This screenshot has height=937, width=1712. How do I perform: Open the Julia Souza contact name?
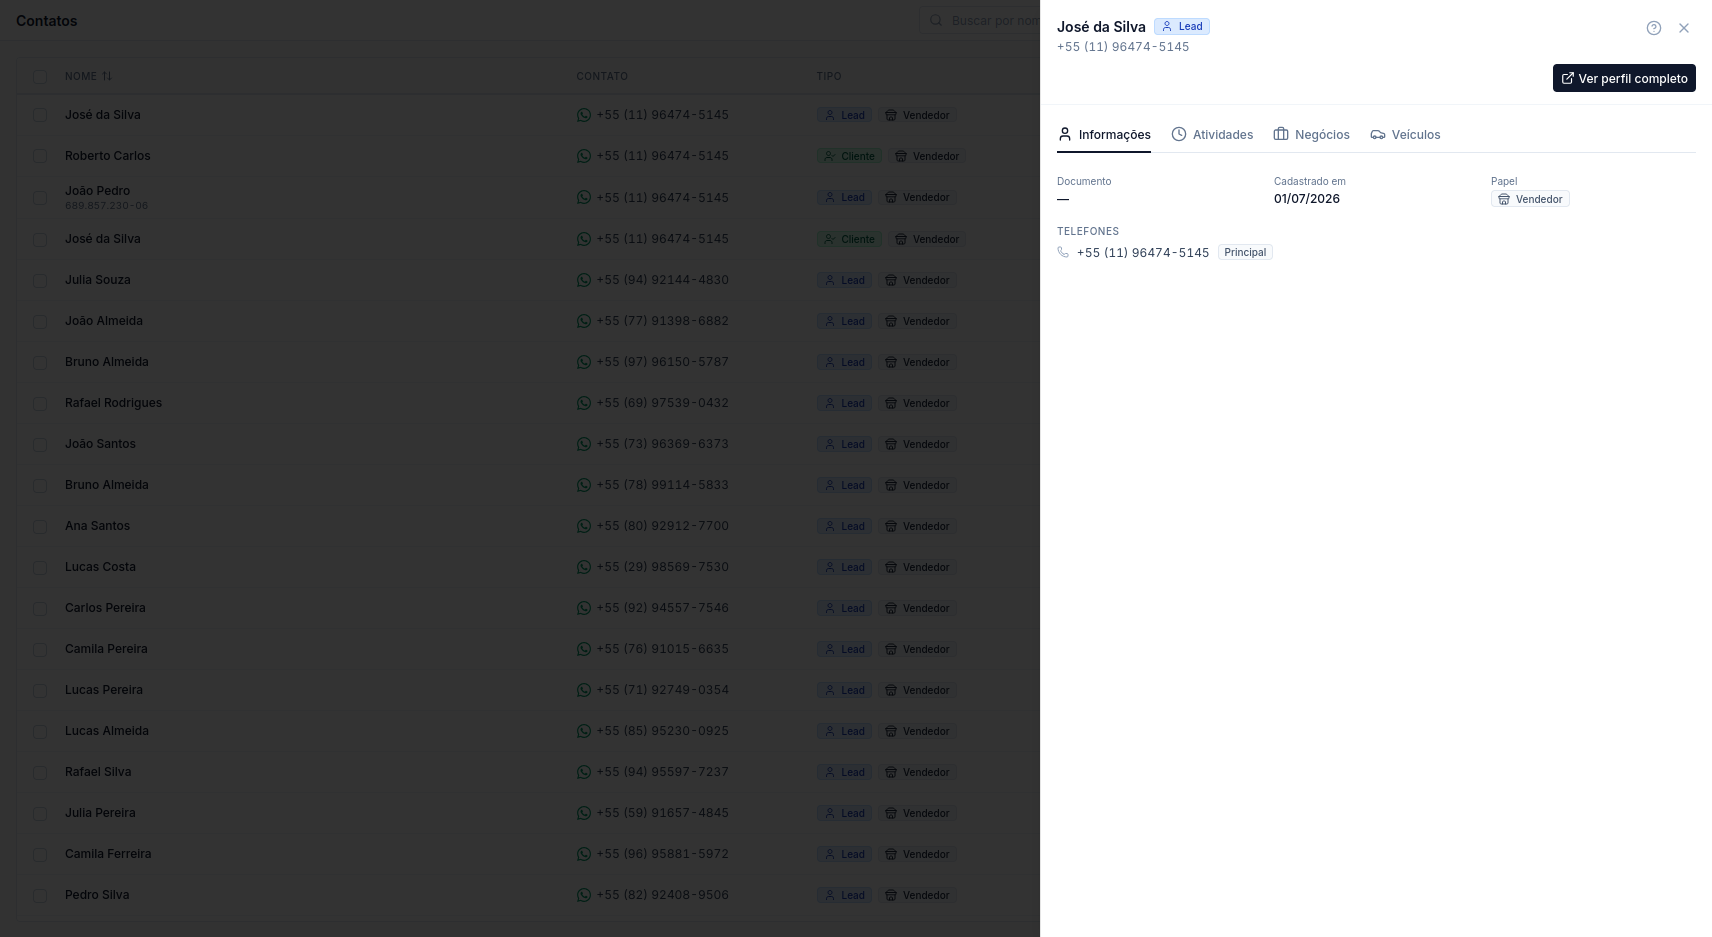click(x=98, y=280)
